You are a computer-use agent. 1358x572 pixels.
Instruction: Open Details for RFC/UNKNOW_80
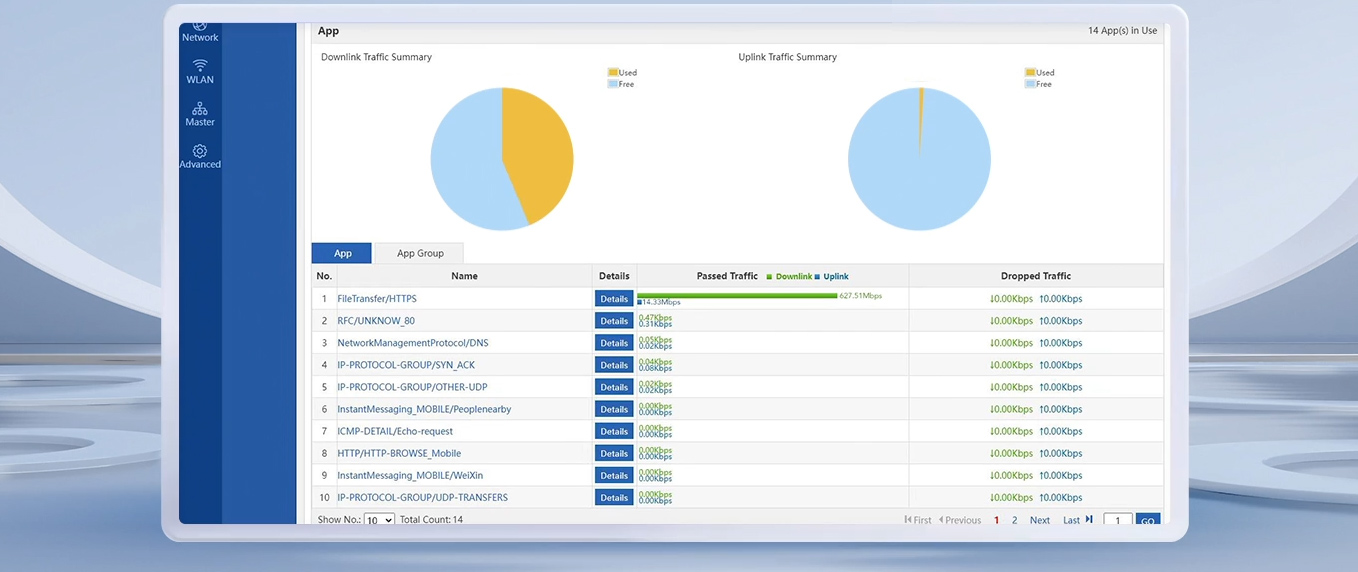[x=614, y=321]
